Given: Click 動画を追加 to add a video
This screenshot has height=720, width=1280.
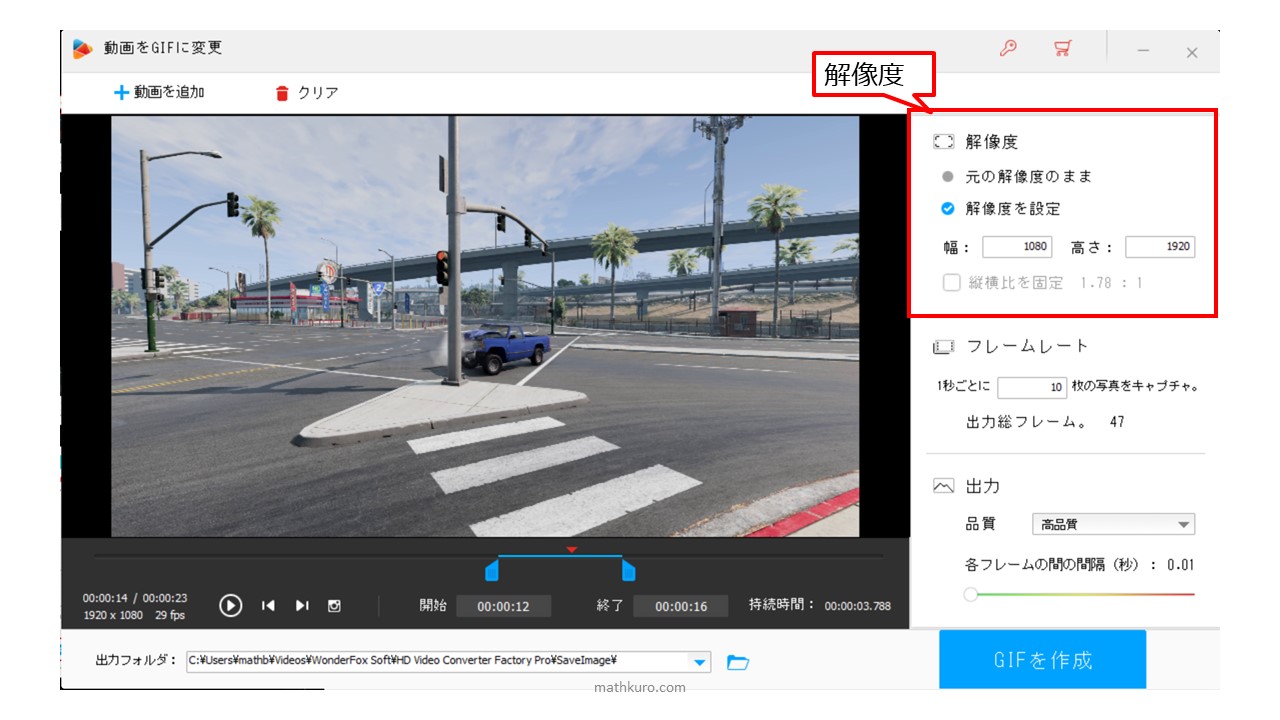Looking at the screenshot, I should 159,92.
